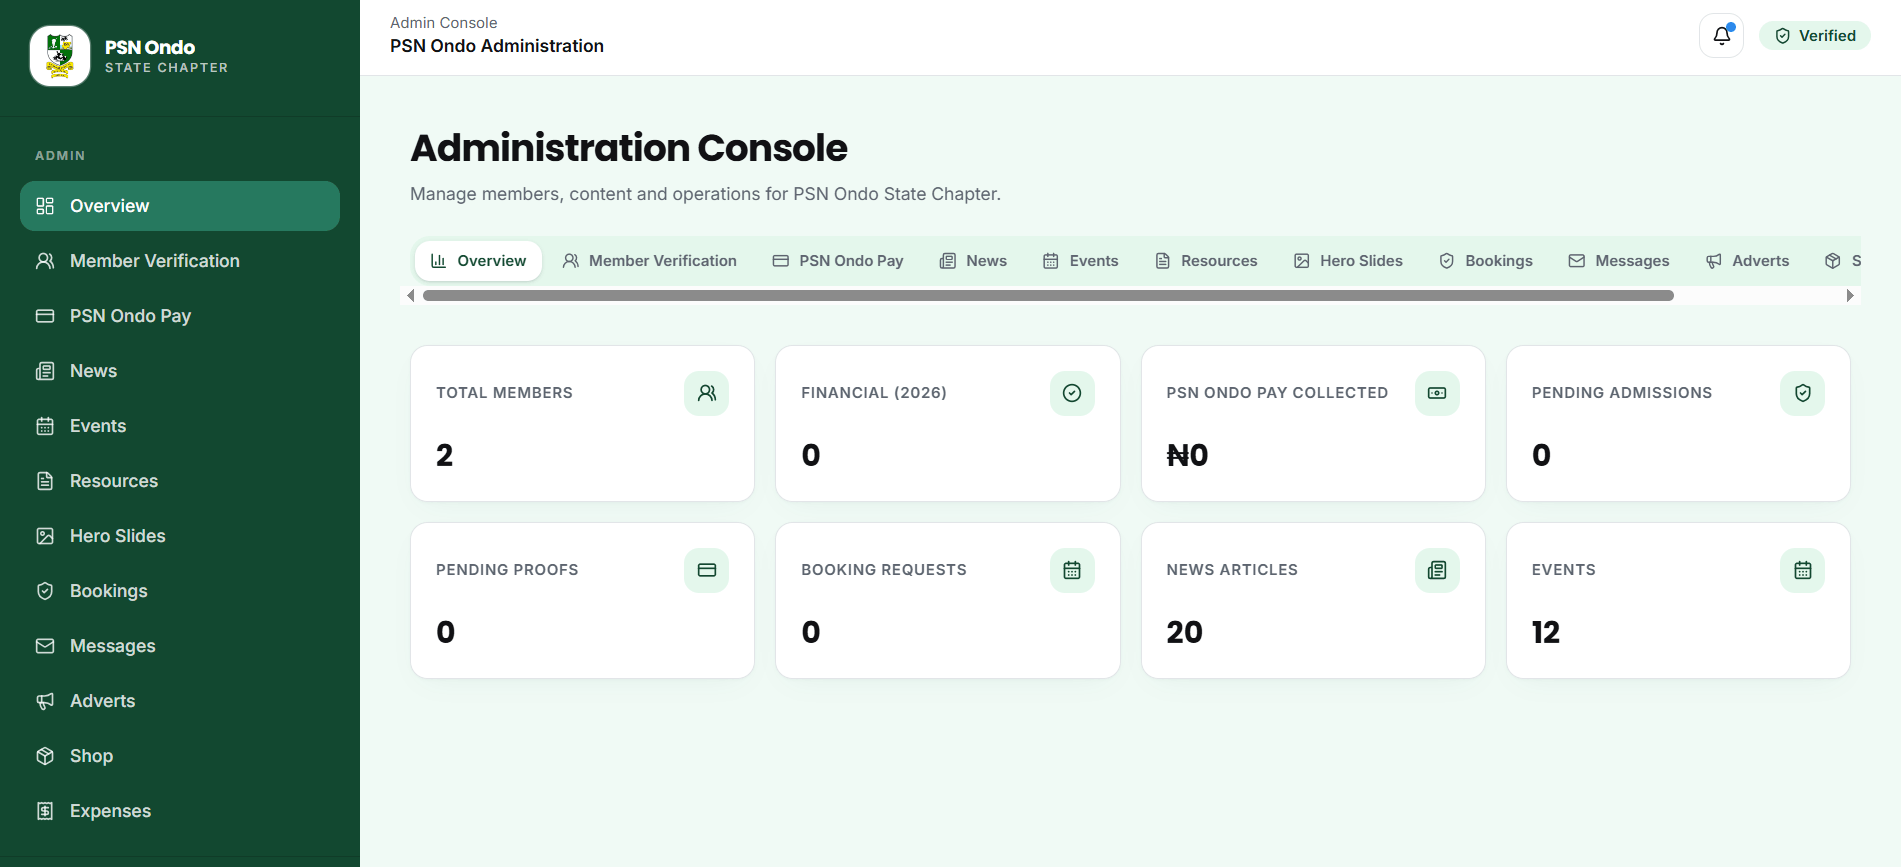Click the sidebar Overview grid icon

click(x=45, y=206)
